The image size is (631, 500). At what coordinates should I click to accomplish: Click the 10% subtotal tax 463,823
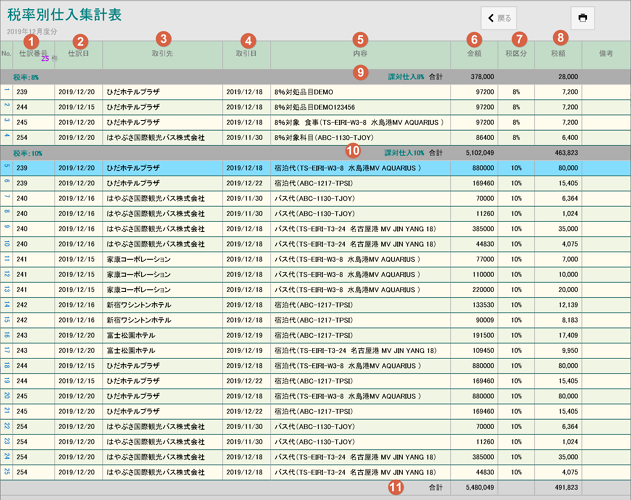point(566,153)
